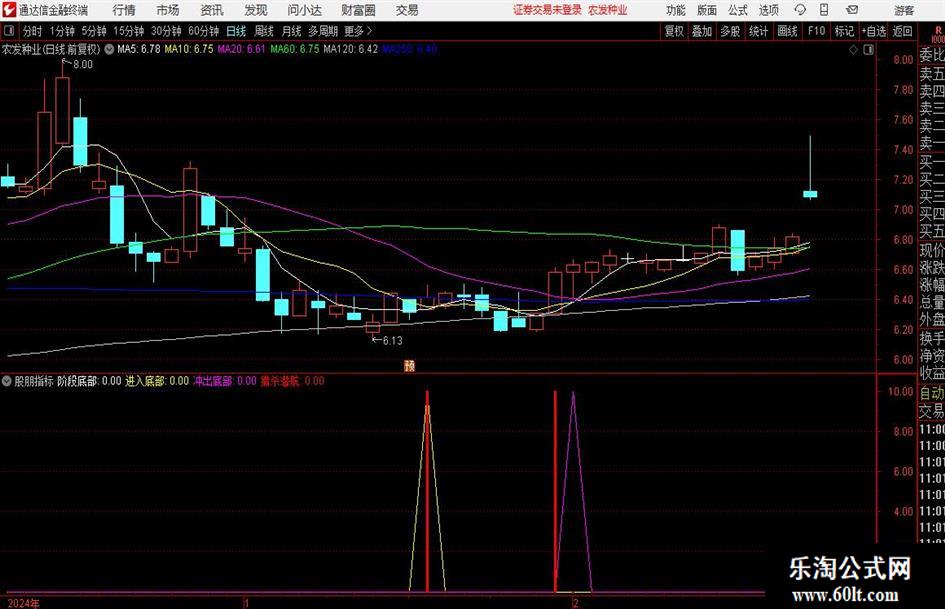Open the 财富圈 menu

click(x=358, y=10)
